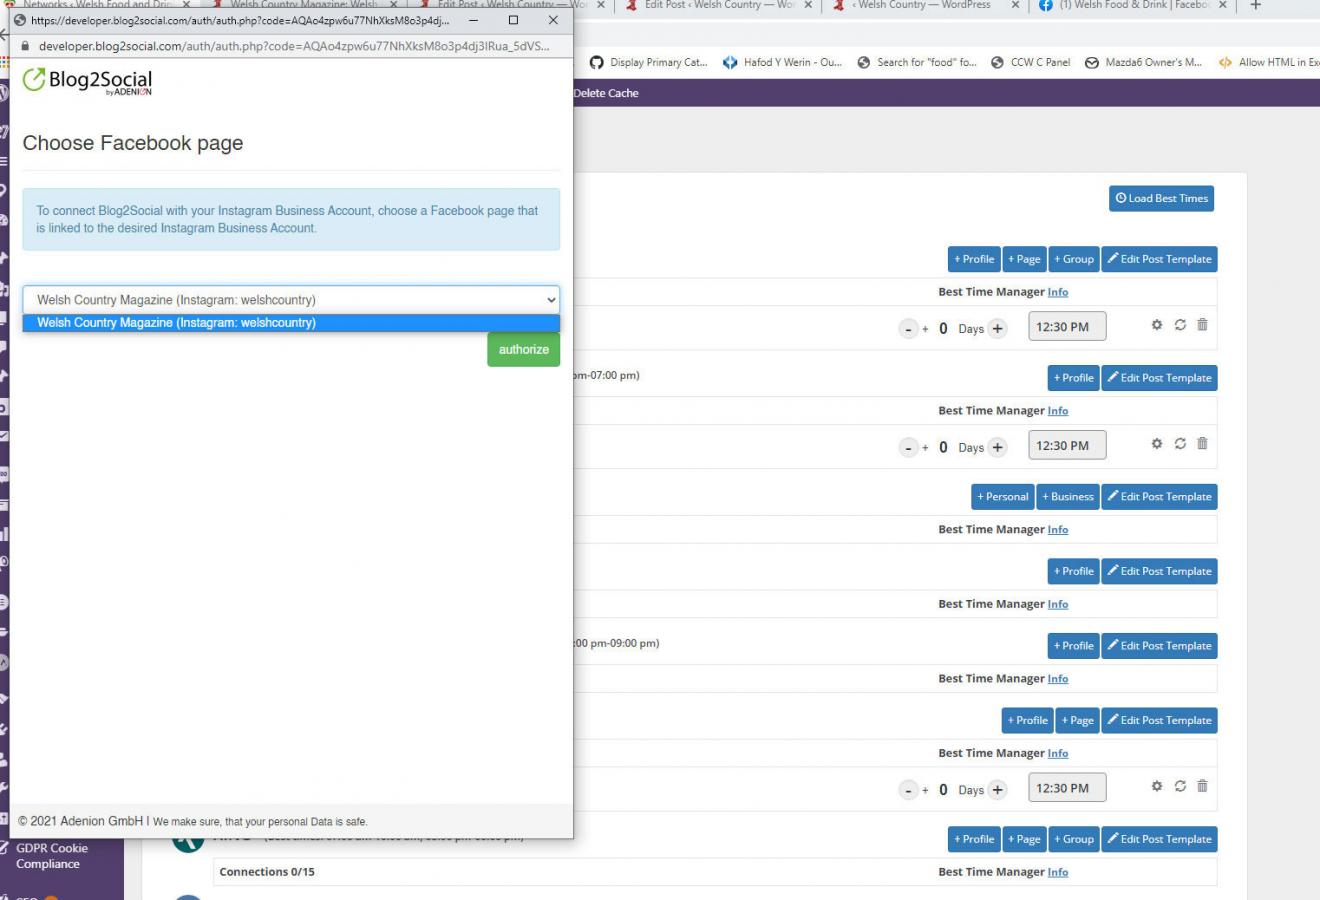
Task: Close the '(1) Welsh Food & Drink | Facebook' tab
Action: 1222,5
